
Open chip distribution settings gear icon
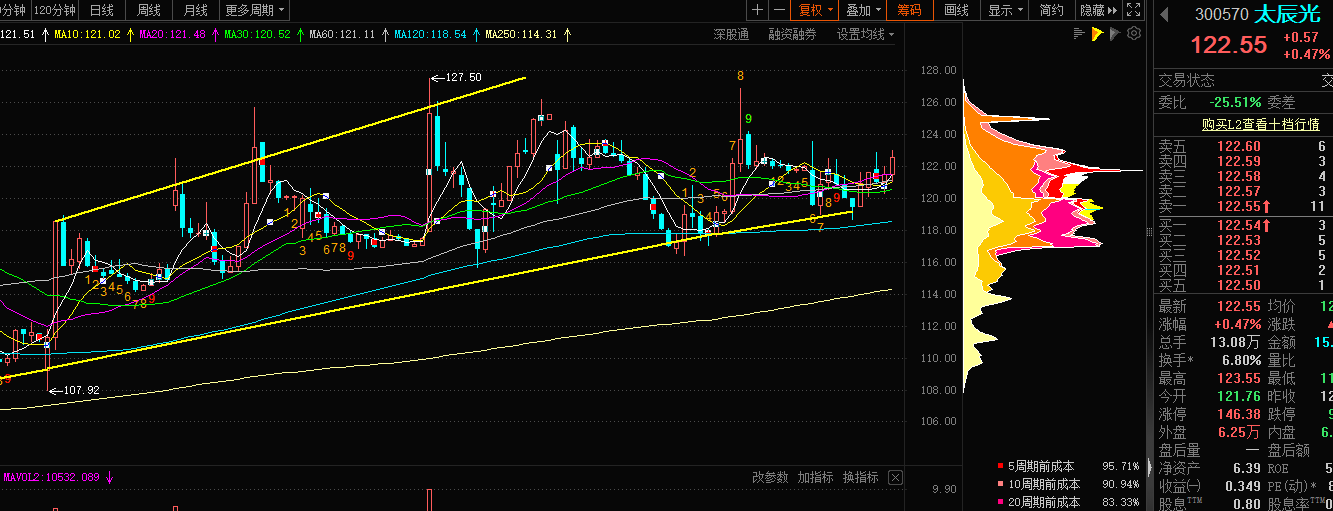(x=1134, y=34)
